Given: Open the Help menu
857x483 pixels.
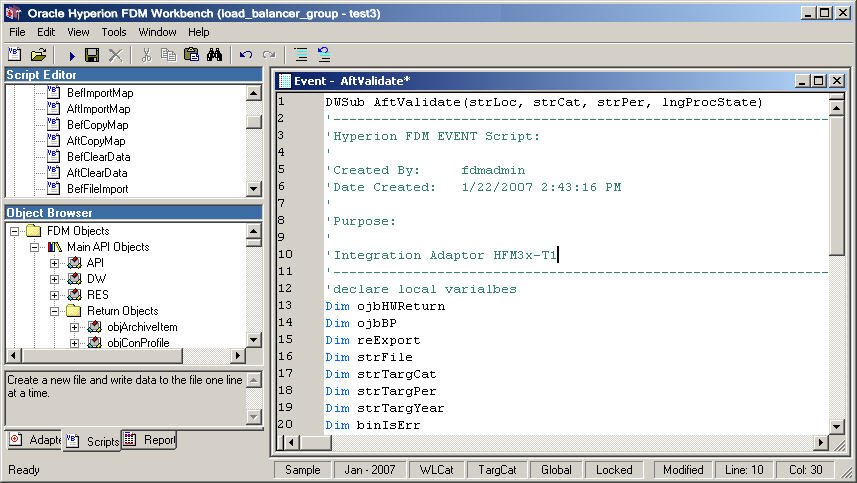Looking at the screenshot, I should 199,32.
